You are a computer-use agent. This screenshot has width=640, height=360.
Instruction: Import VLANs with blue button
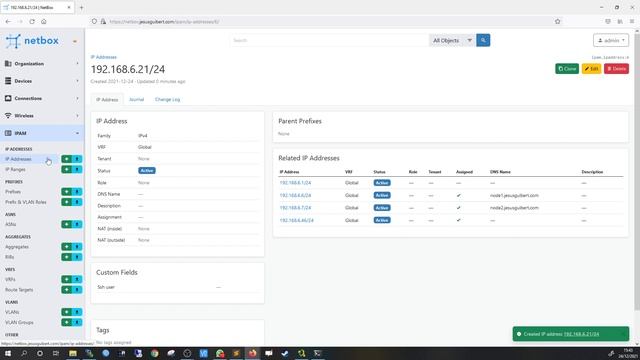tap(77, 312)
